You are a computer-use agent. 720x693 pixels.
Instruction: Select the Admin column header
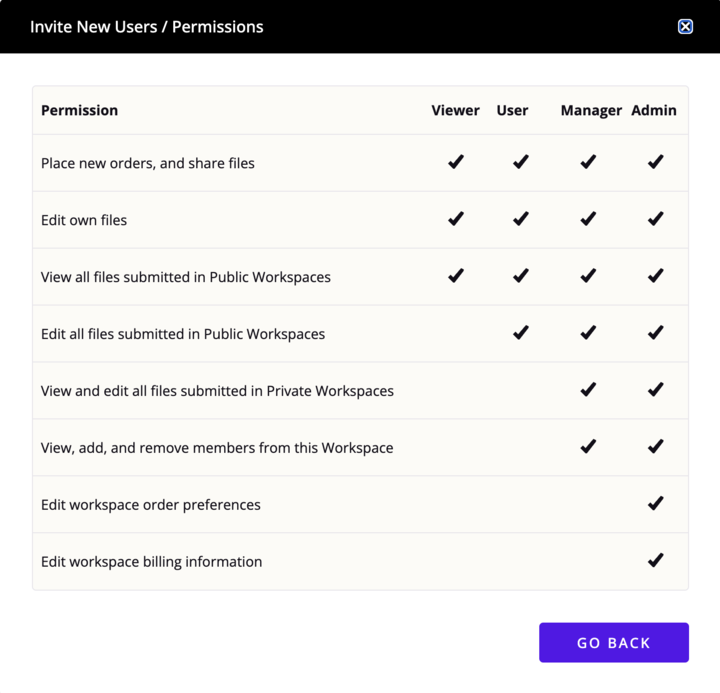(x=653, y=110)
